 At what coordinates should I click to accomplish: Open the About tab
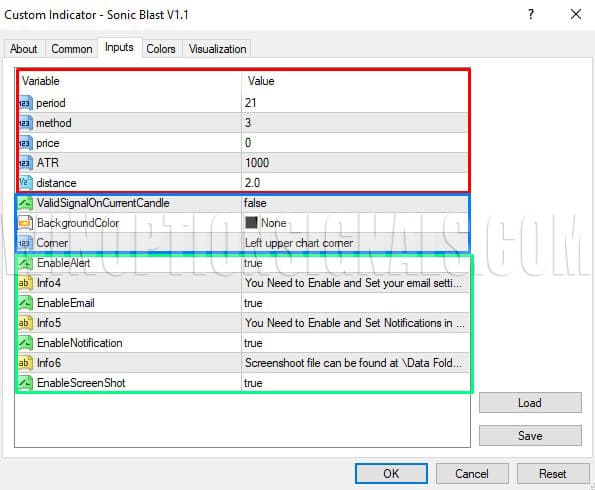(x=24, y=49)
